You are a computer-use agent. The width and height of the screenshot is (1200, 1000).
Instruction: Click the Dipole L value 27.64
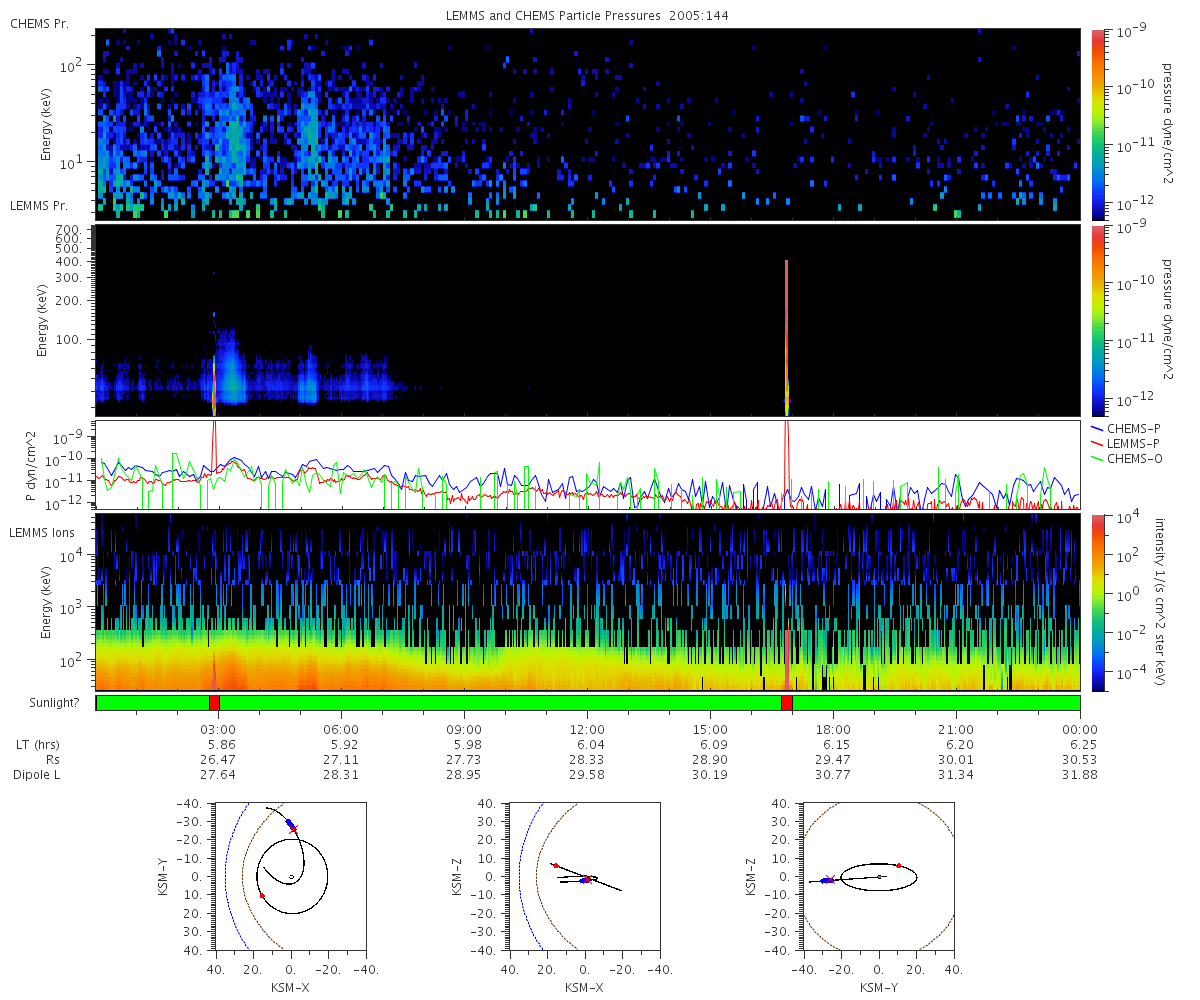coord(218,775)
